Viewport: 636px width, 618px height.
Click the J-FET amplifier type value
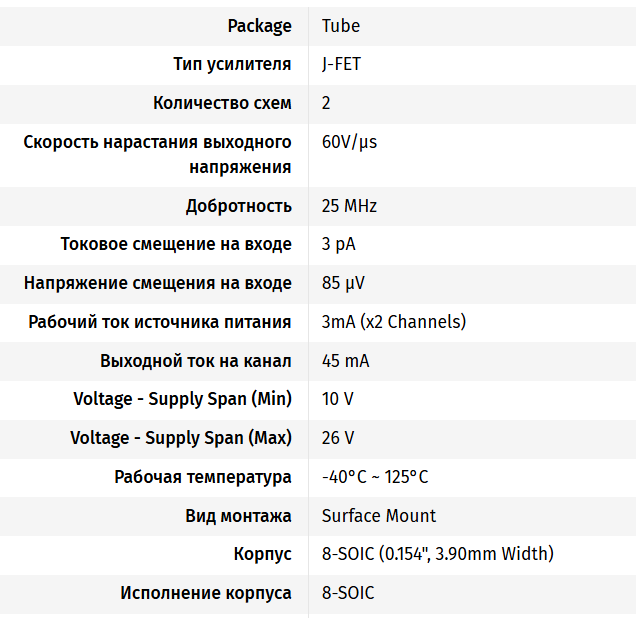(341, 65)
